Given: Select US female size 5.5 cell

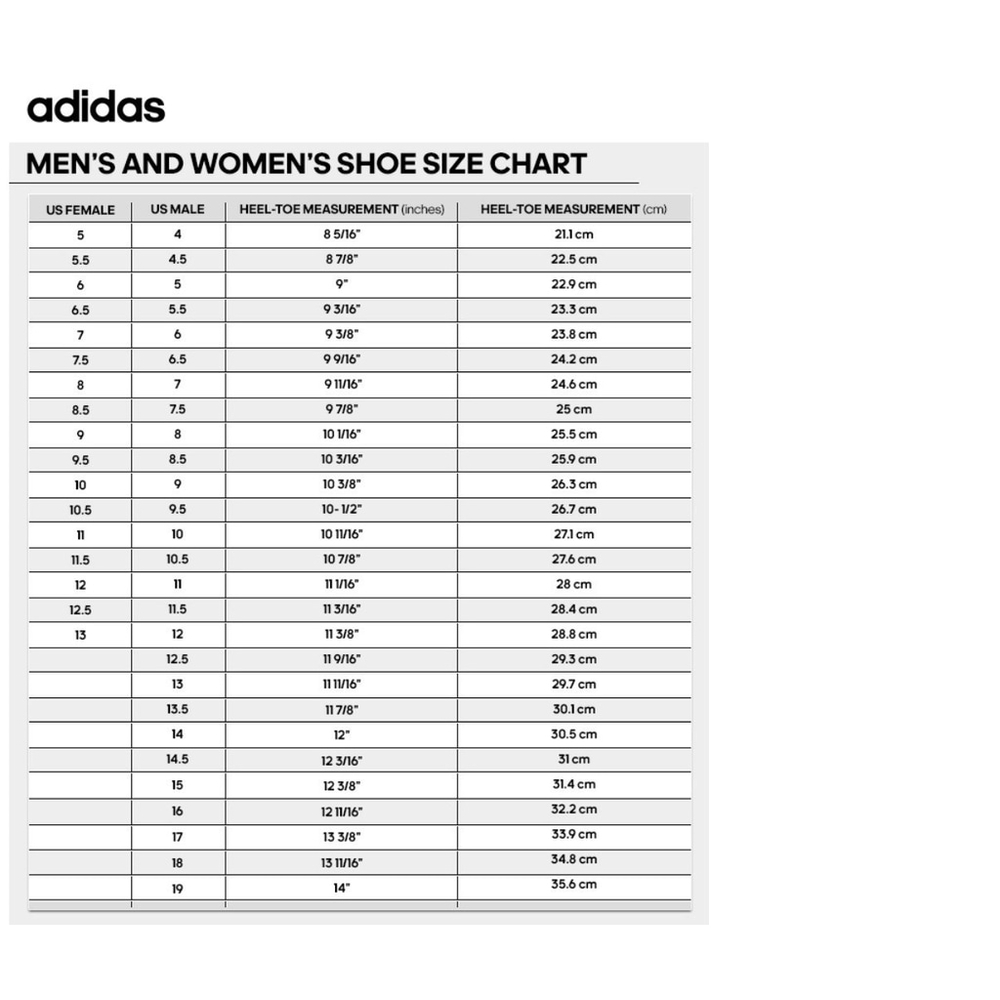Looking at the screenshot, I should pos(80,260).
